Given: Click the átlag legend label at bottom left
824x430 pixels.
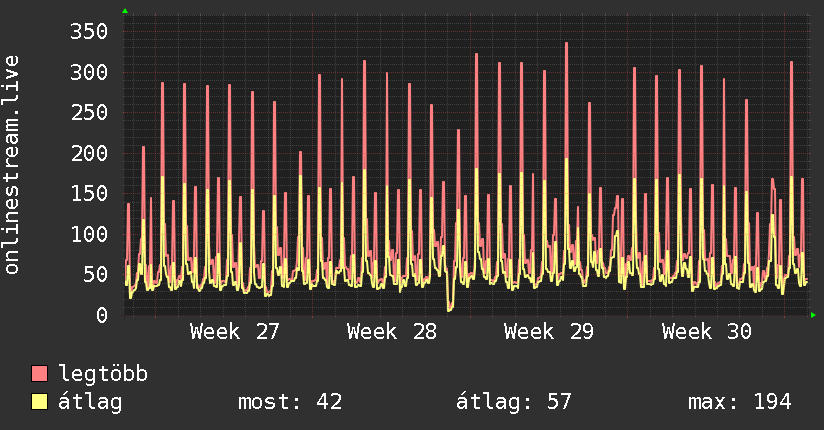Looking at the screenshot, I should pos(90,402).
